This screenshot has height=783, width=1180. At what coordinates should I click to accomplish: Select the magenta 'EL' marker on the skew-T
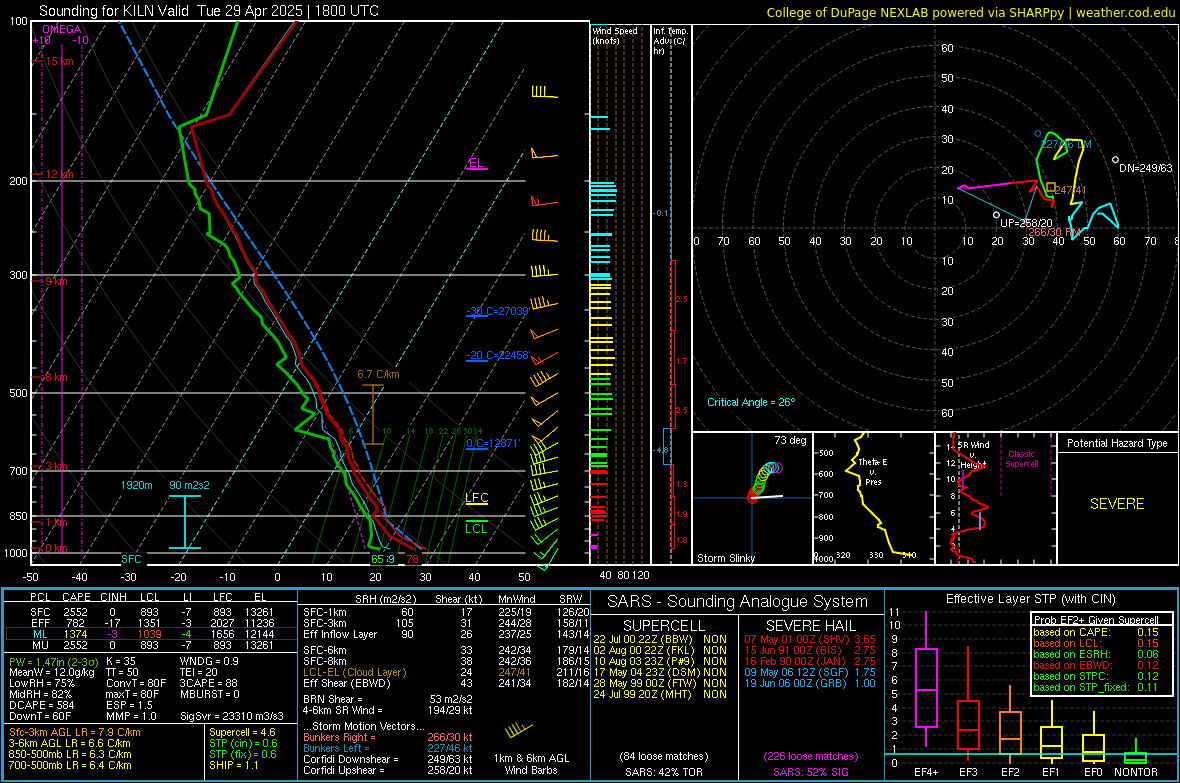click(x=476, y=163)
